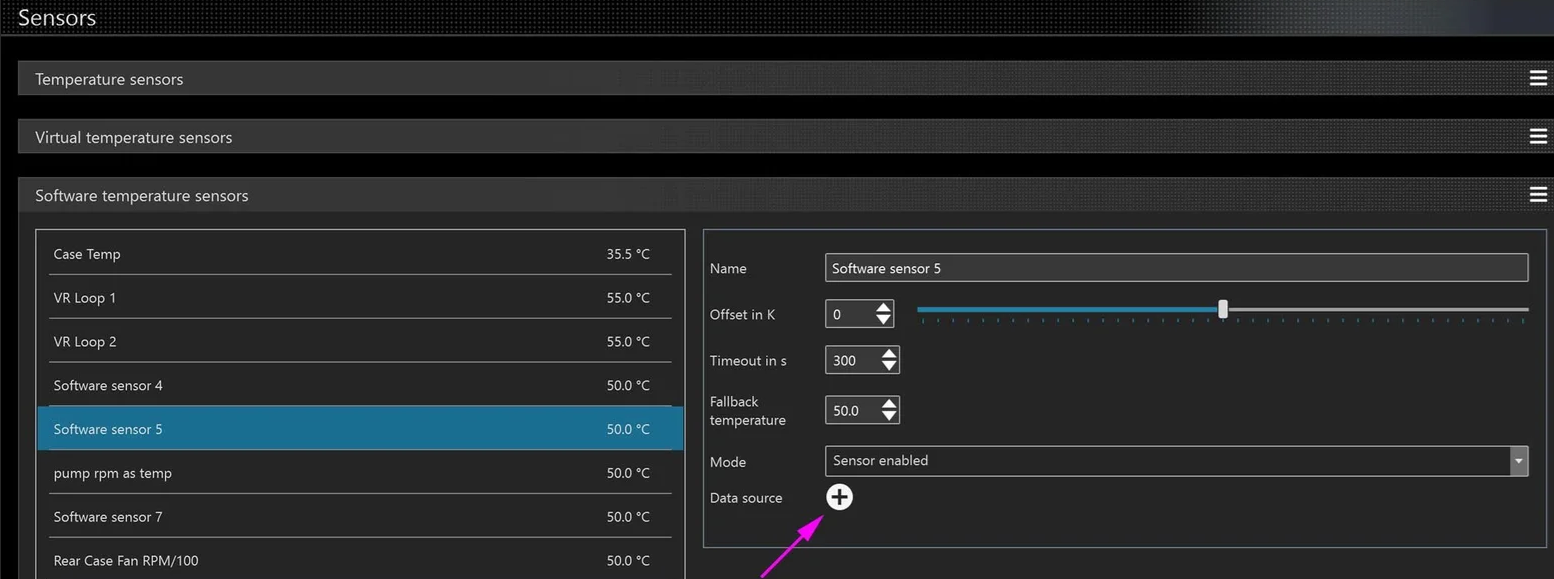Screen dimensions: 1554x579
Task: Decrease Fallback temperature with down arrow
Action: [x=889, y=416]
